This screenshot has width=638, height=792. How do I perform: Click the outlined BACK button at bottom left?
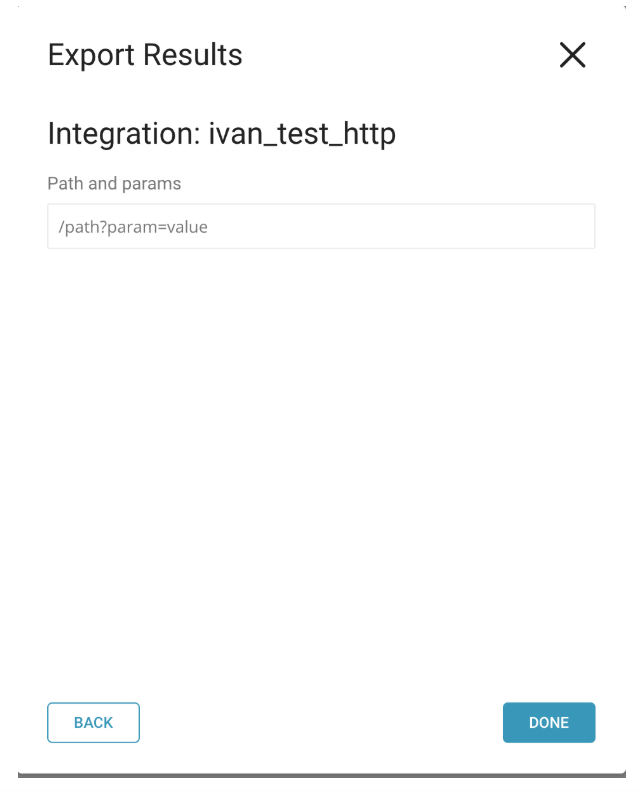point(93,723)
